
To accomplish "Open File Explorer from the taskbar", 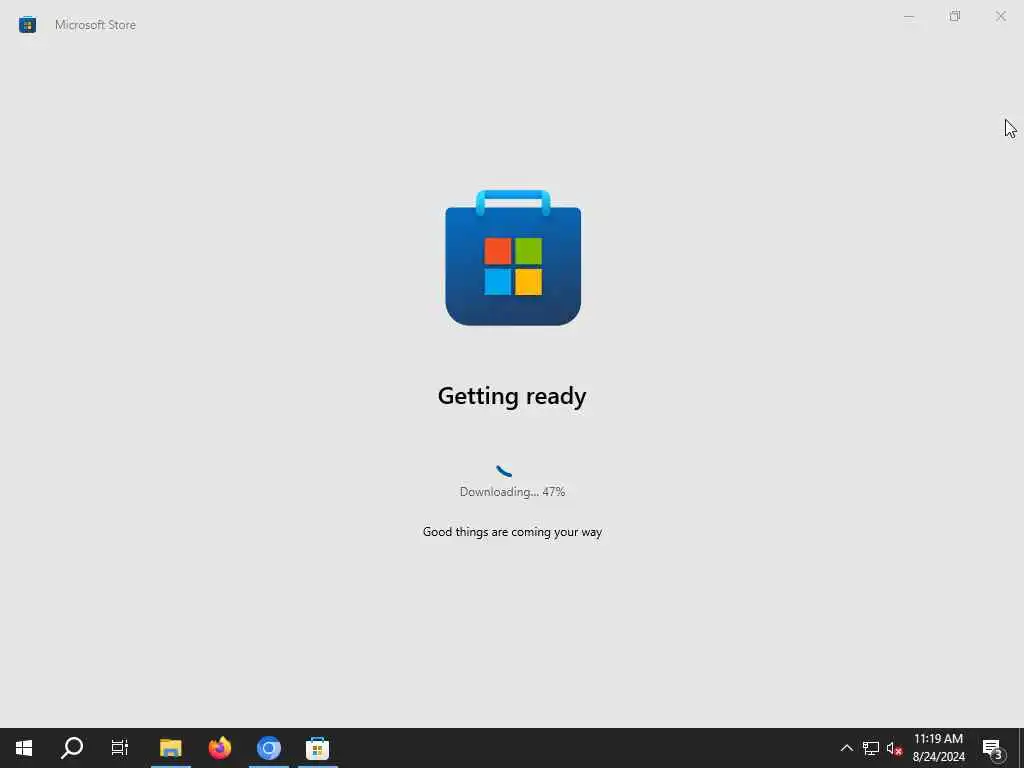I will click(170, 748).
